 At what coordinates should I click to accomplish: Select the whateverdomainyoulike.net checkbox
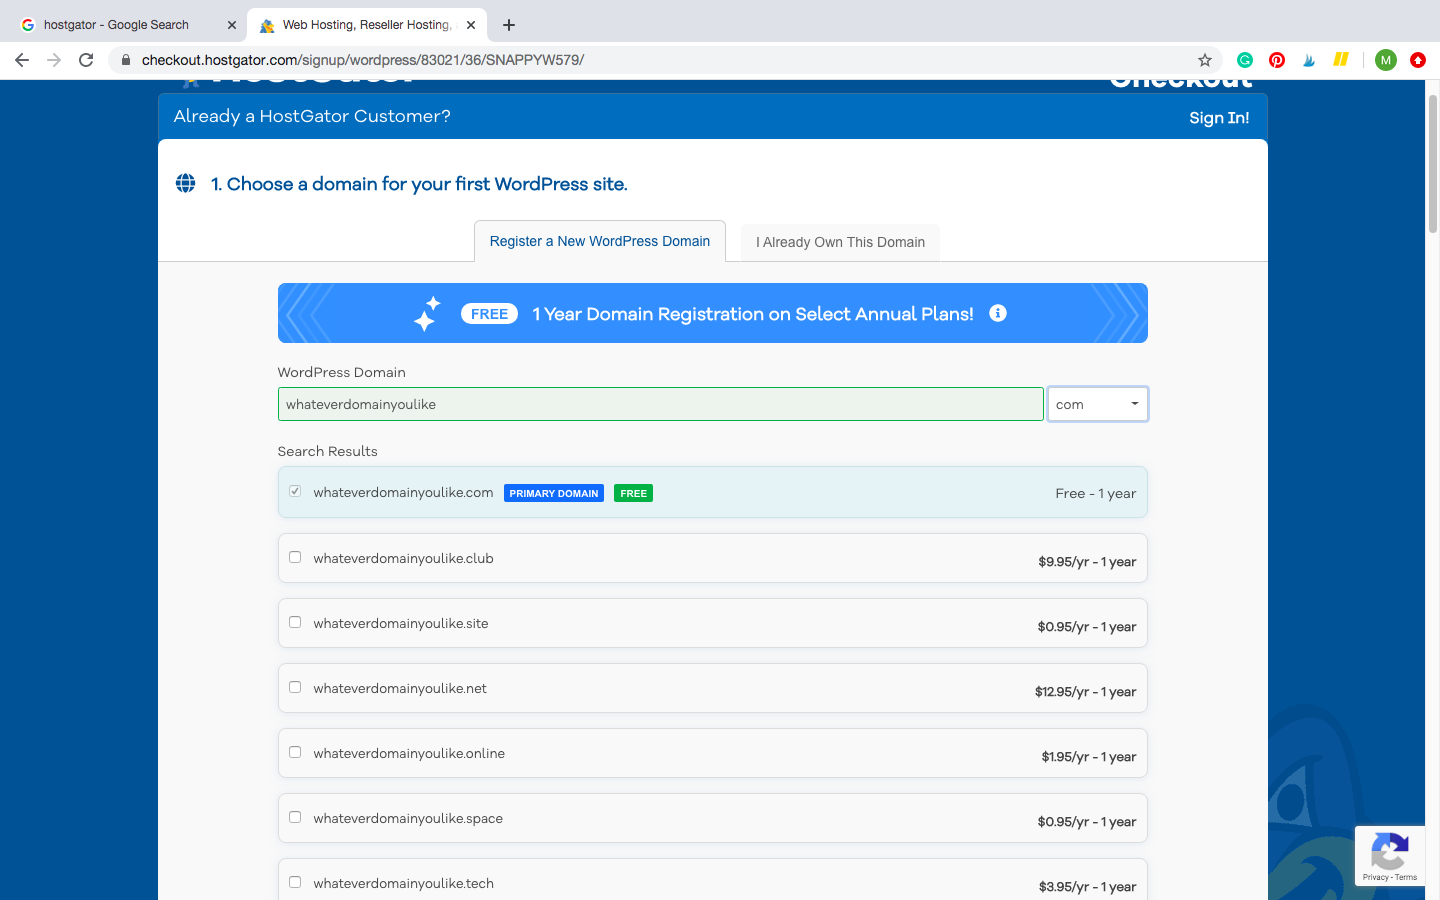[x=295, y=687]
